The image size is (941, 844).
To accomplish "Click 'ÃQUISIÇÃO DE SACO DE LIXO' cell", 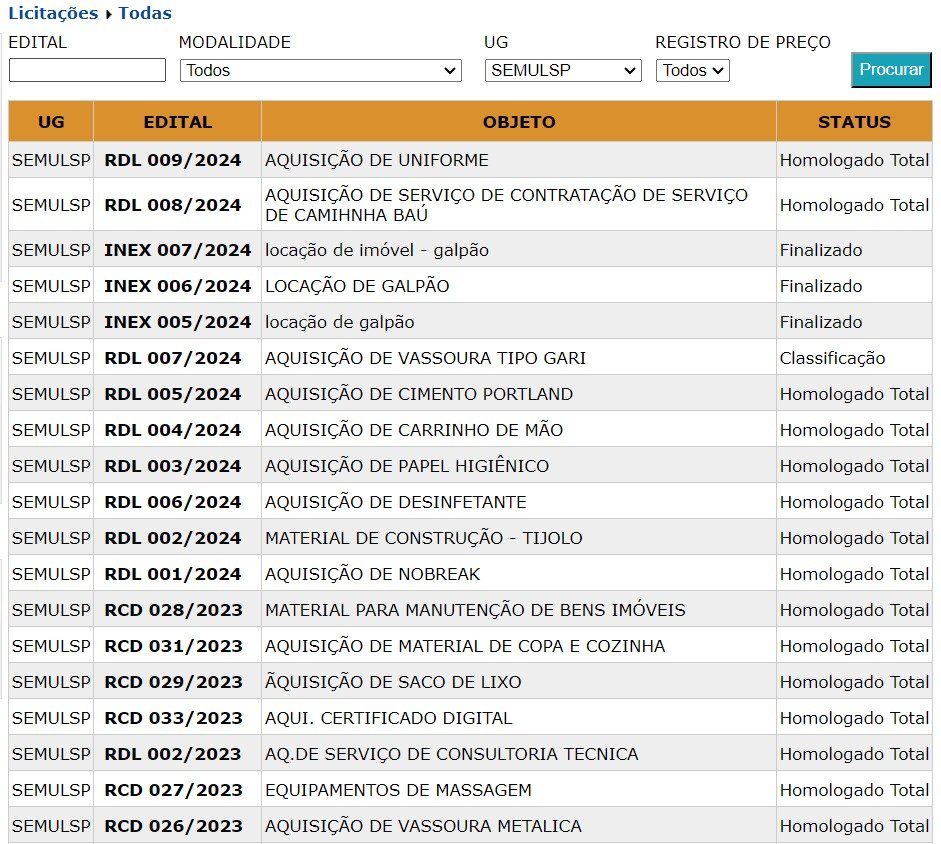I will point(519,682).
